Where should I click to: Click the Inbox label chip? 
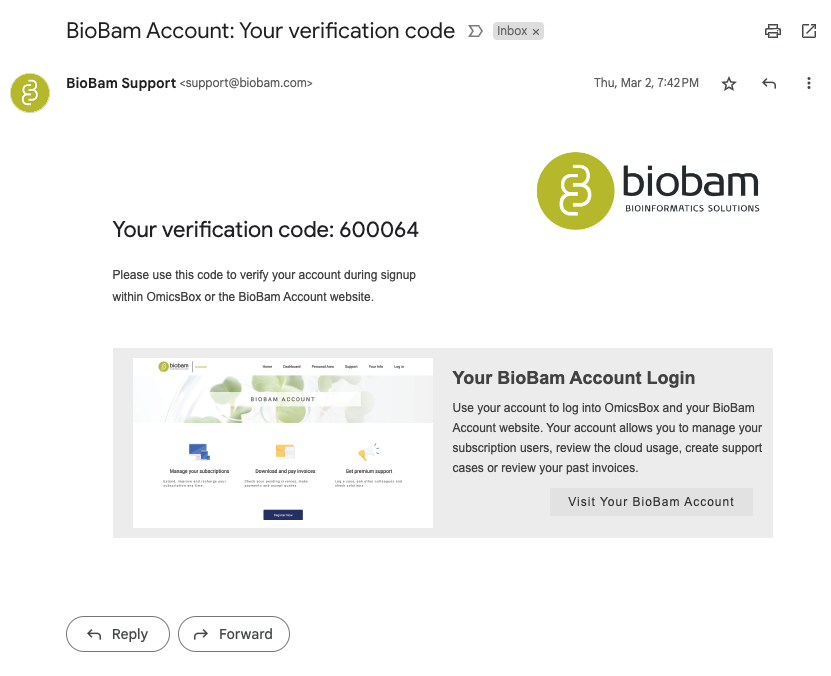point(512,31)
